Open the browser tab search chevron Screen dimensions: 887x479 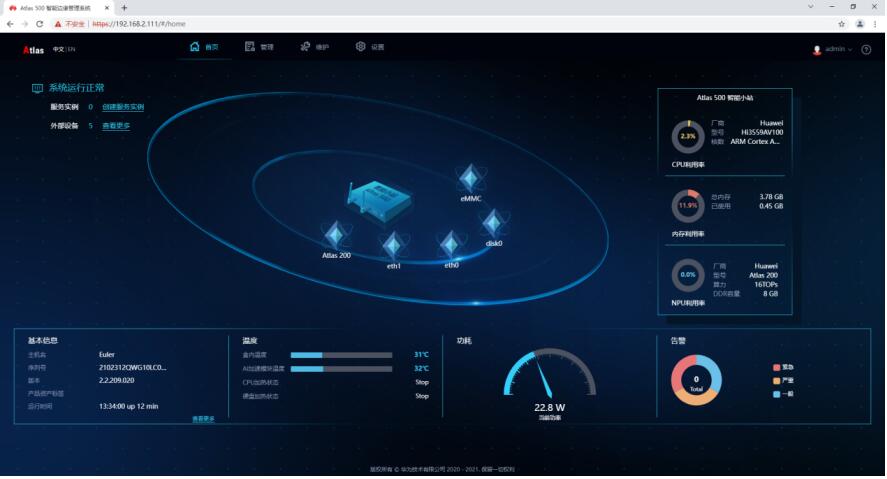(811, 7)
